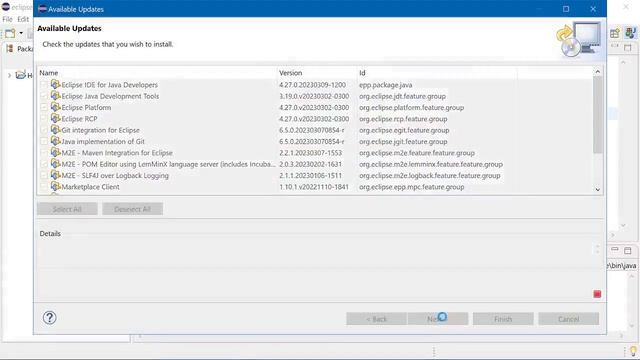
Task: Toggle the Eclipse RCP checkbox
Action: (44, 119)
